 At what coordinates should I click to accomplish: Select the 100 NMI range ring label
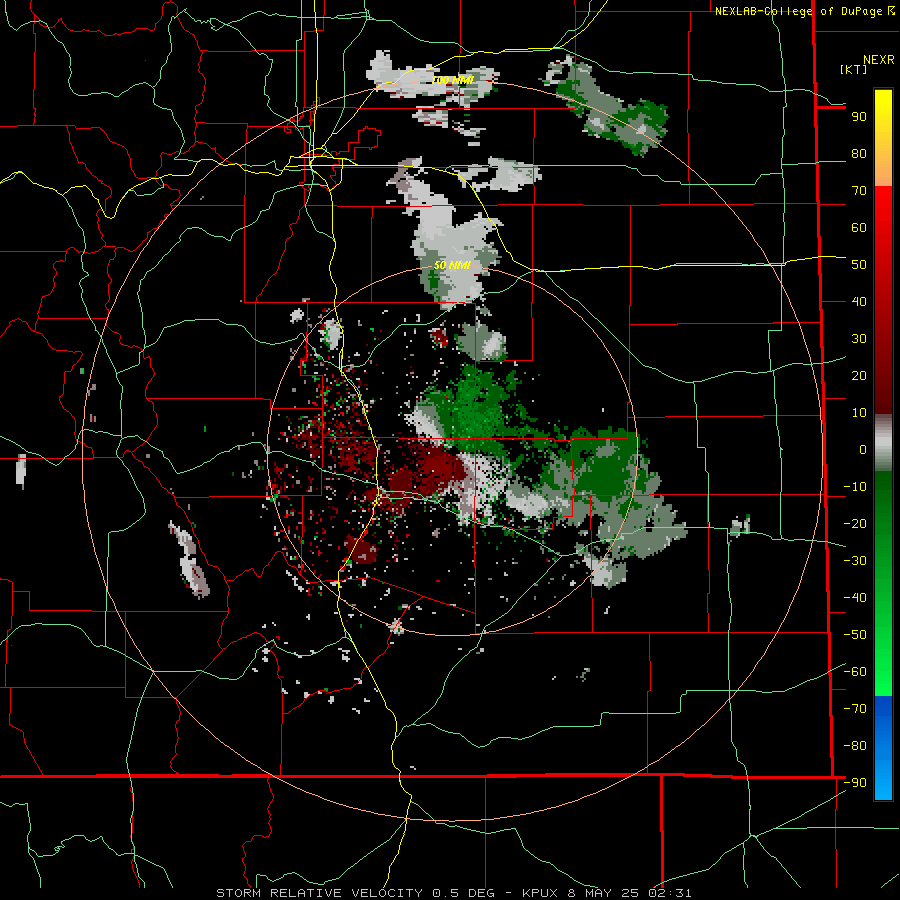tap(453, 80)
